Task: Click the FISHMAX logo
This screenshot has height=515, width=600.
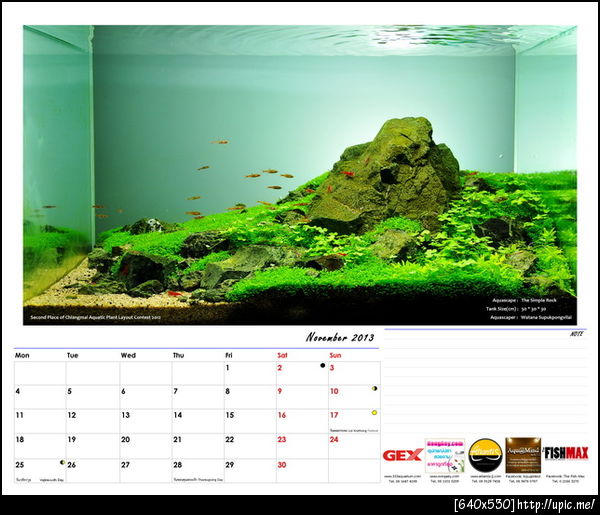Action: (x=566, y=454)
